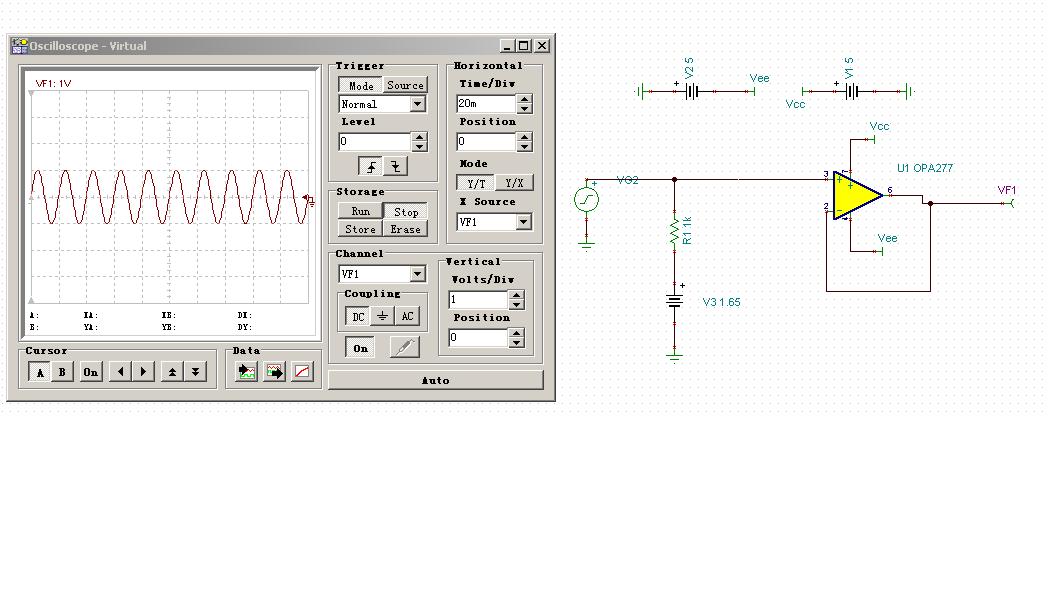Click trigger Level input field
Screen dimensions: 1050x591
(375, 142)
